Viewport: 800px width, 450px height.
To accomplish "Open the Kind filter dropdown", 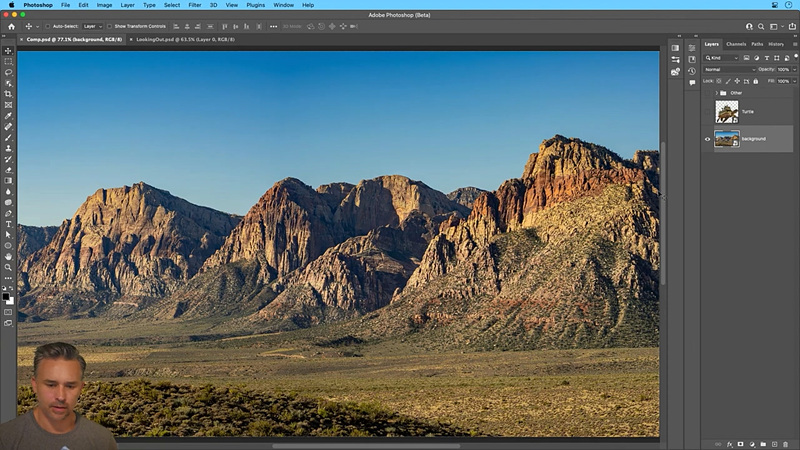I will click(x=721, y=58).
